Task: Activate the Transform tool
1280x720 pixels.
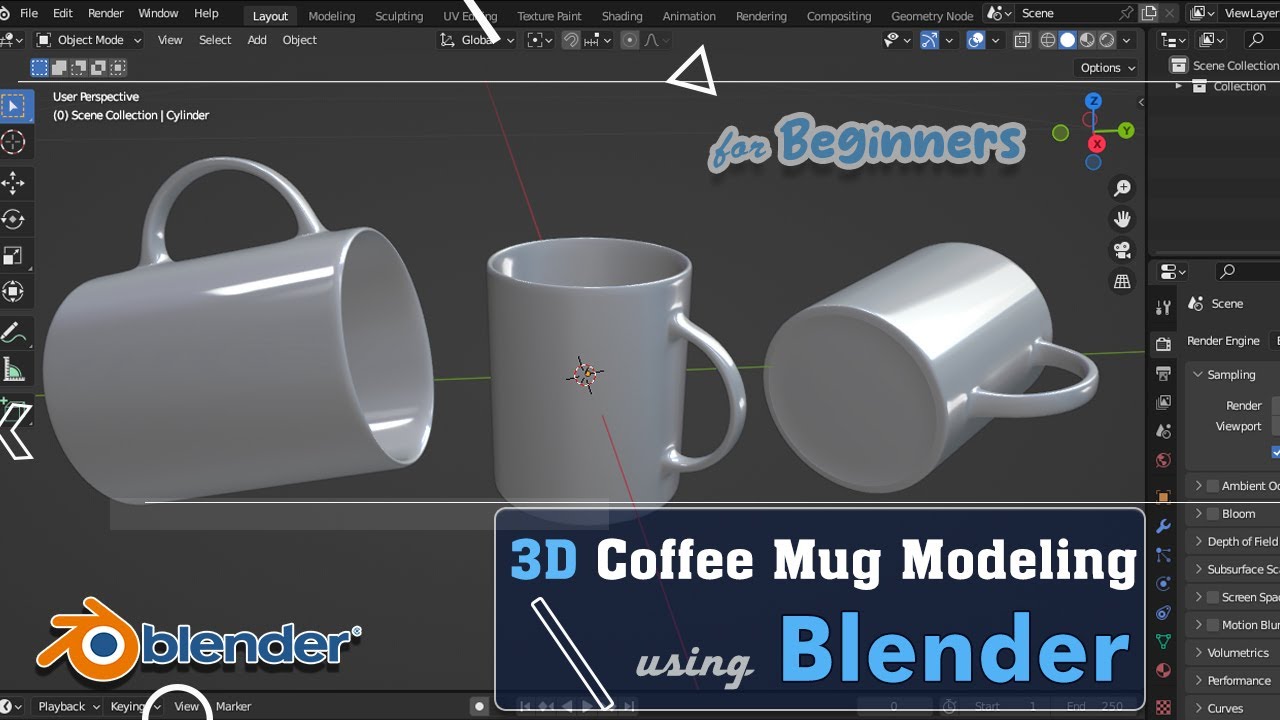Action: click(x=14, y=291)
